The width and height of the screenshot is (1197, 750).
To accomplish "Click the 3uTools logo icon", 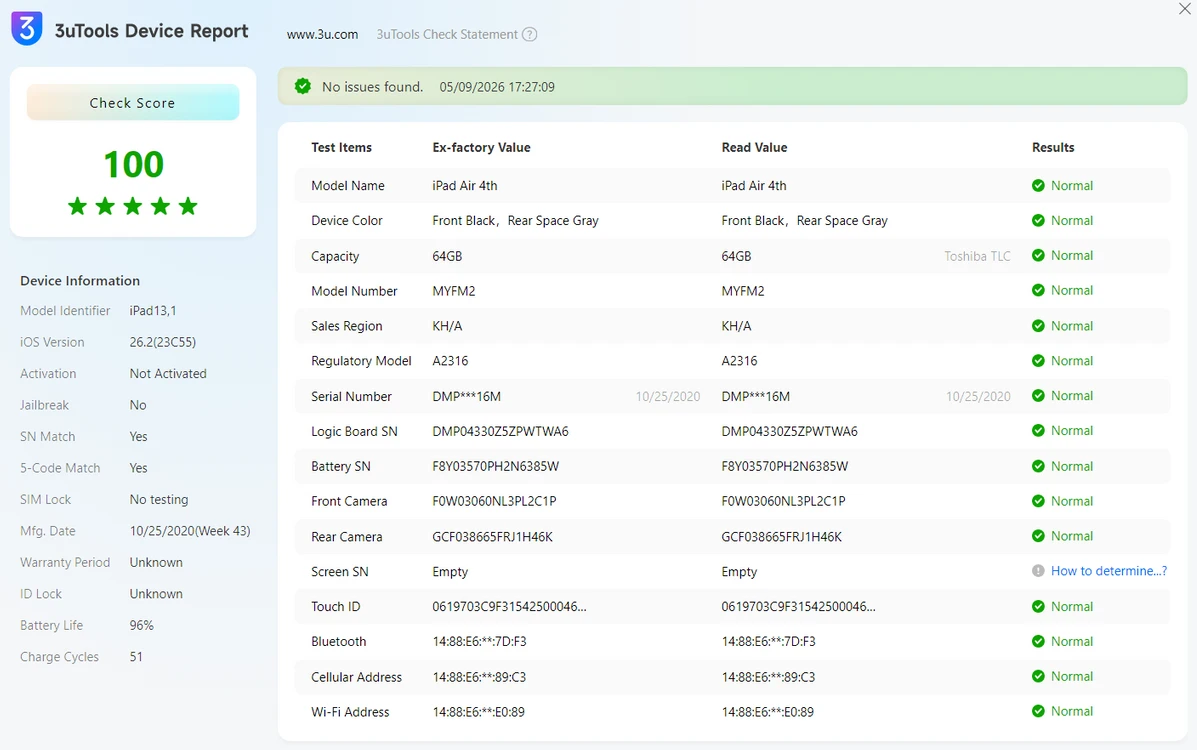I will [27, 29].
